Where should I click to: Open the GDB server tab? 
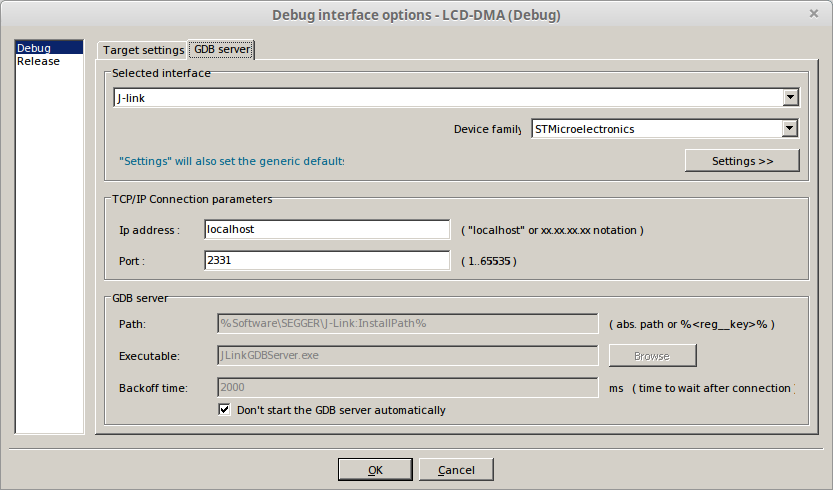221,49
